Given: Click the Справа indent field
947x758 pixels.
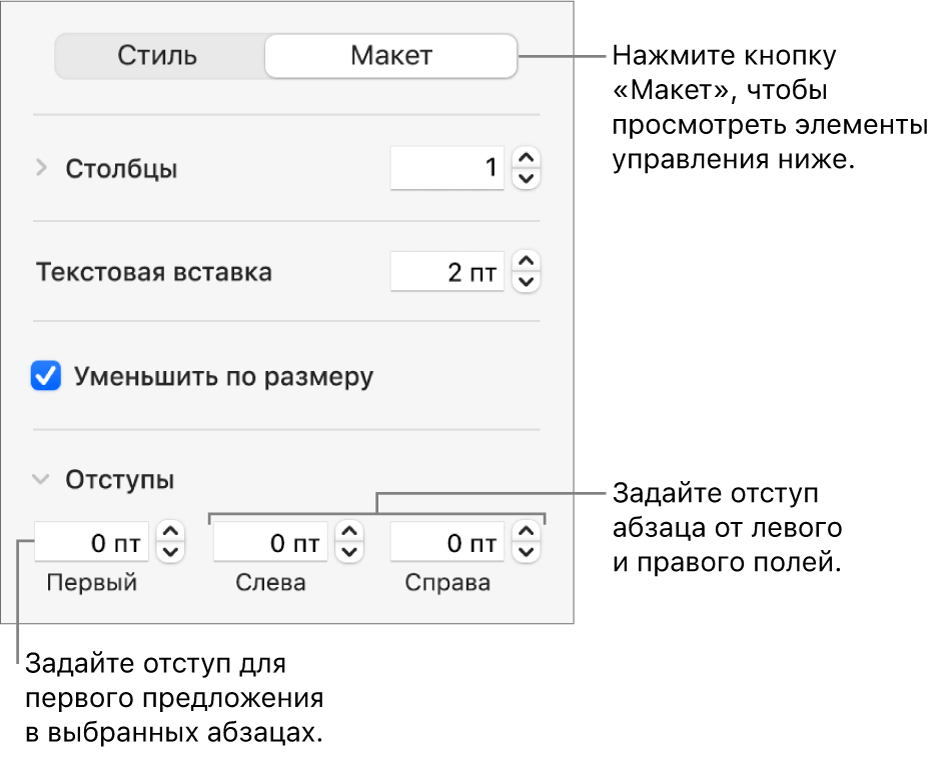Looking at the screenshot, I should tap(447, 543).
